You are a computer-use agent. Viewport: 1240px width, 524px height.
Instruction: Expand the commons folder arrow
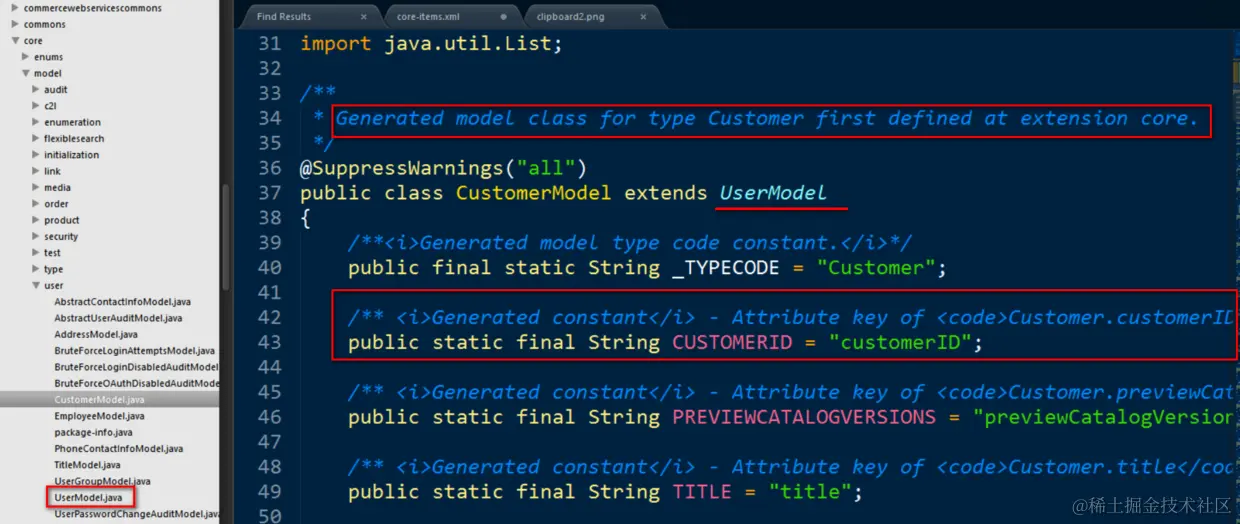coord(14,24)
